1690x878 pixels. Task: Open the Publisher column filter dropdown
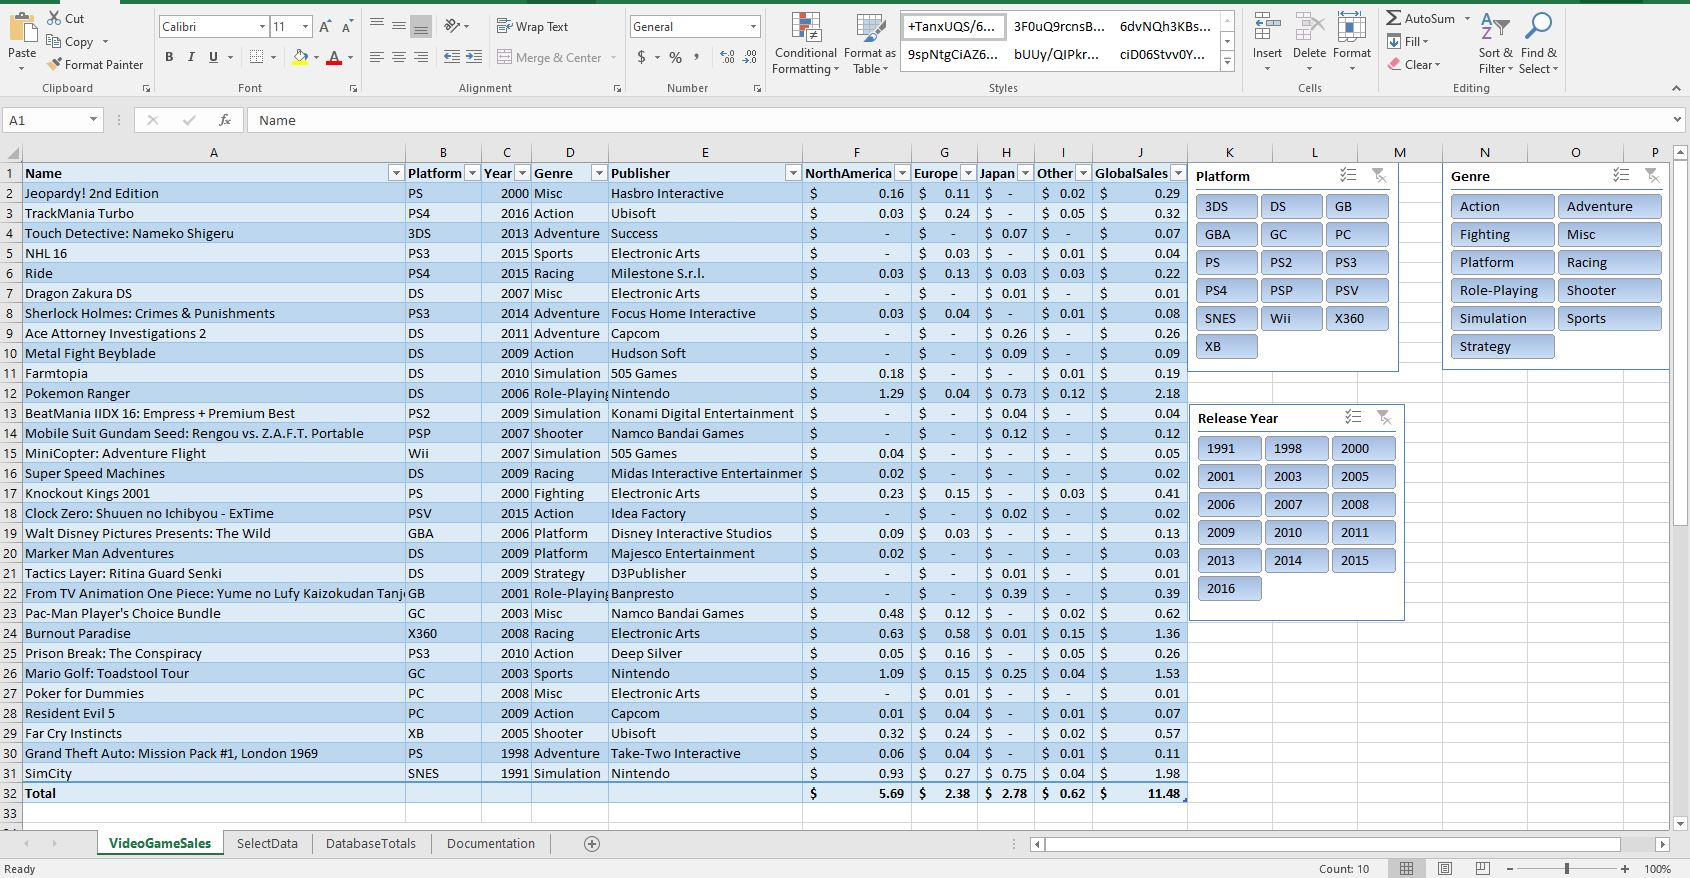click(x=793, y=173)
